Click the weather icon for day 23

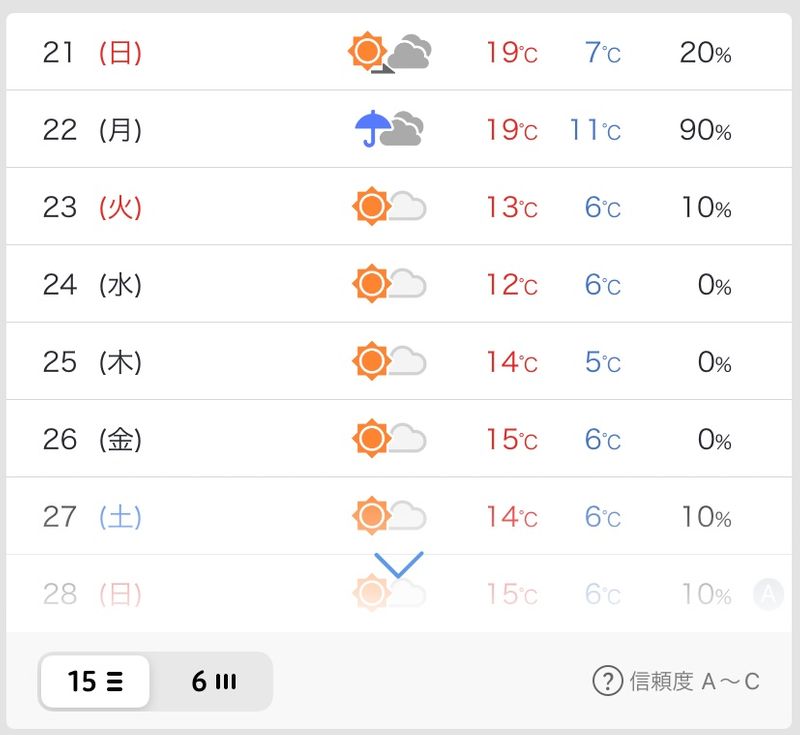(x=390, y=207)
